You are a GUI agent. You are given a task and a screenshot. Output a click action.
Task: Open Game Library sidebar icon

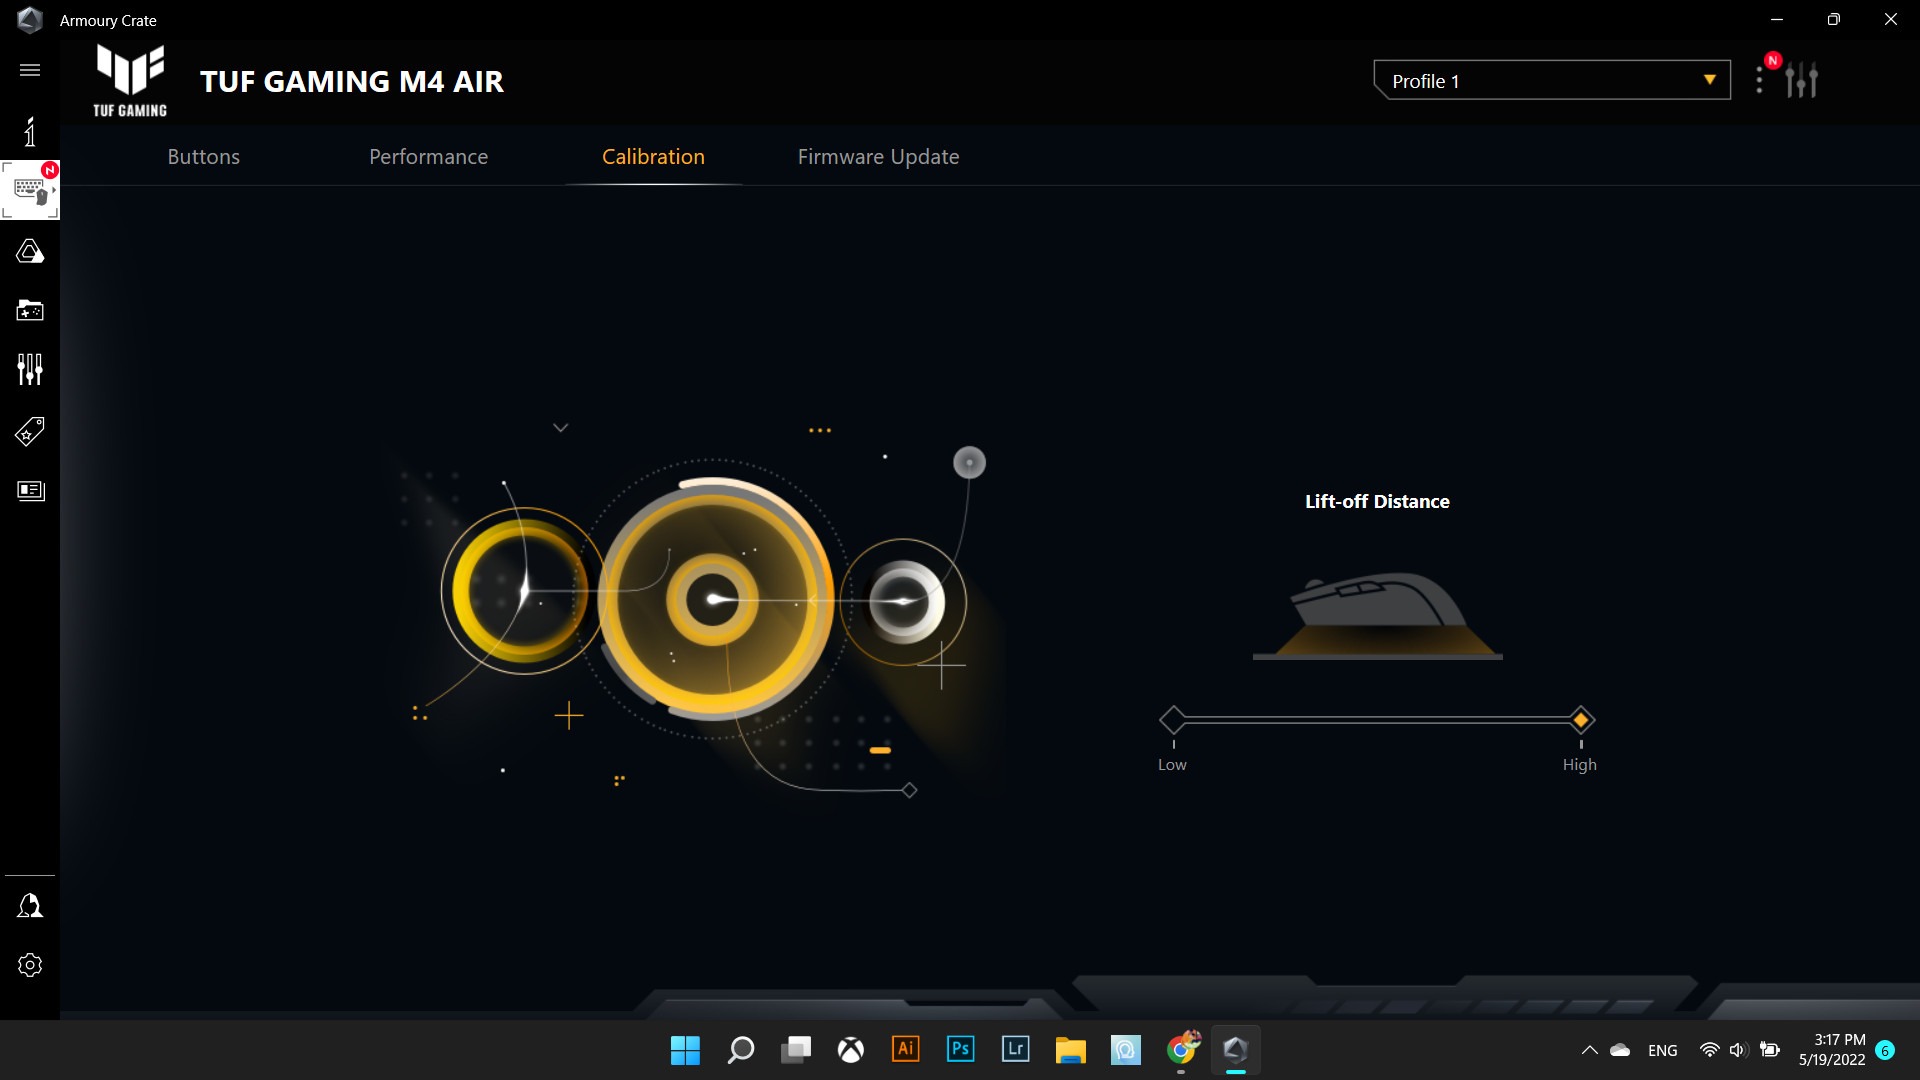click(30, 310)
